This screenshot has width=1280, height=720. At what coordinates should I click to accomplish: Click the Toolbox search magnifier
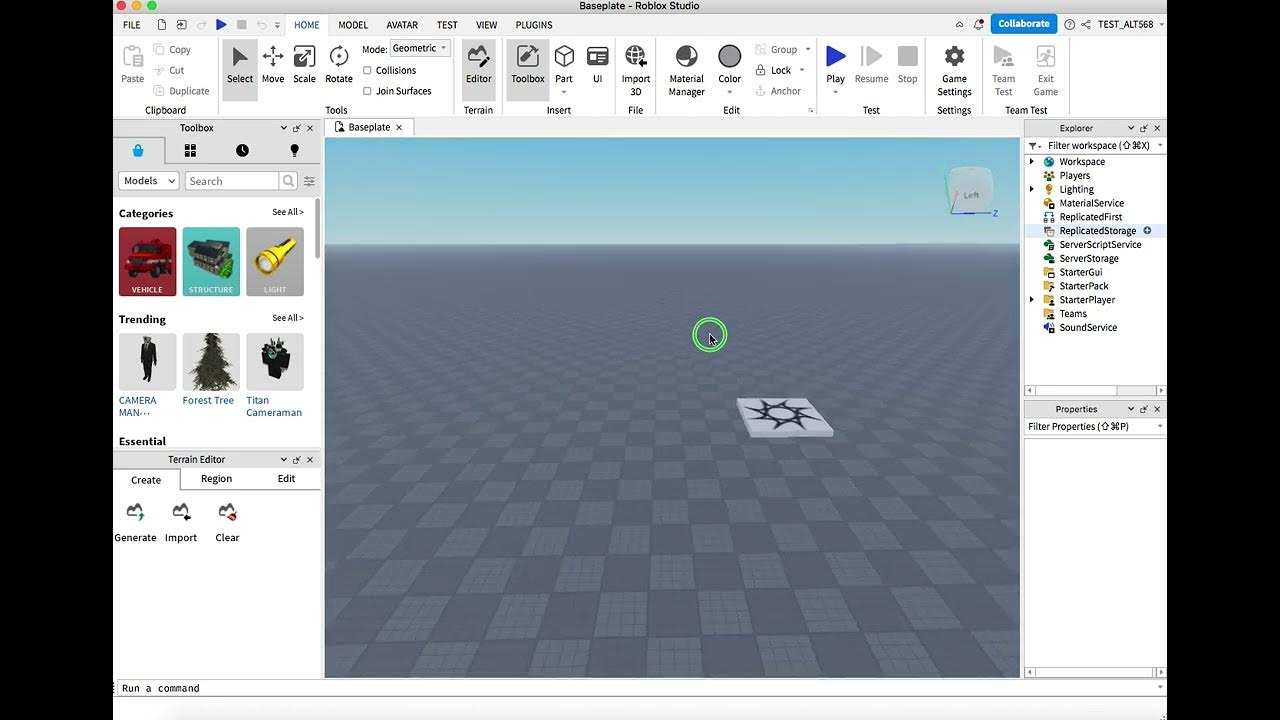[x=288, y=181]
